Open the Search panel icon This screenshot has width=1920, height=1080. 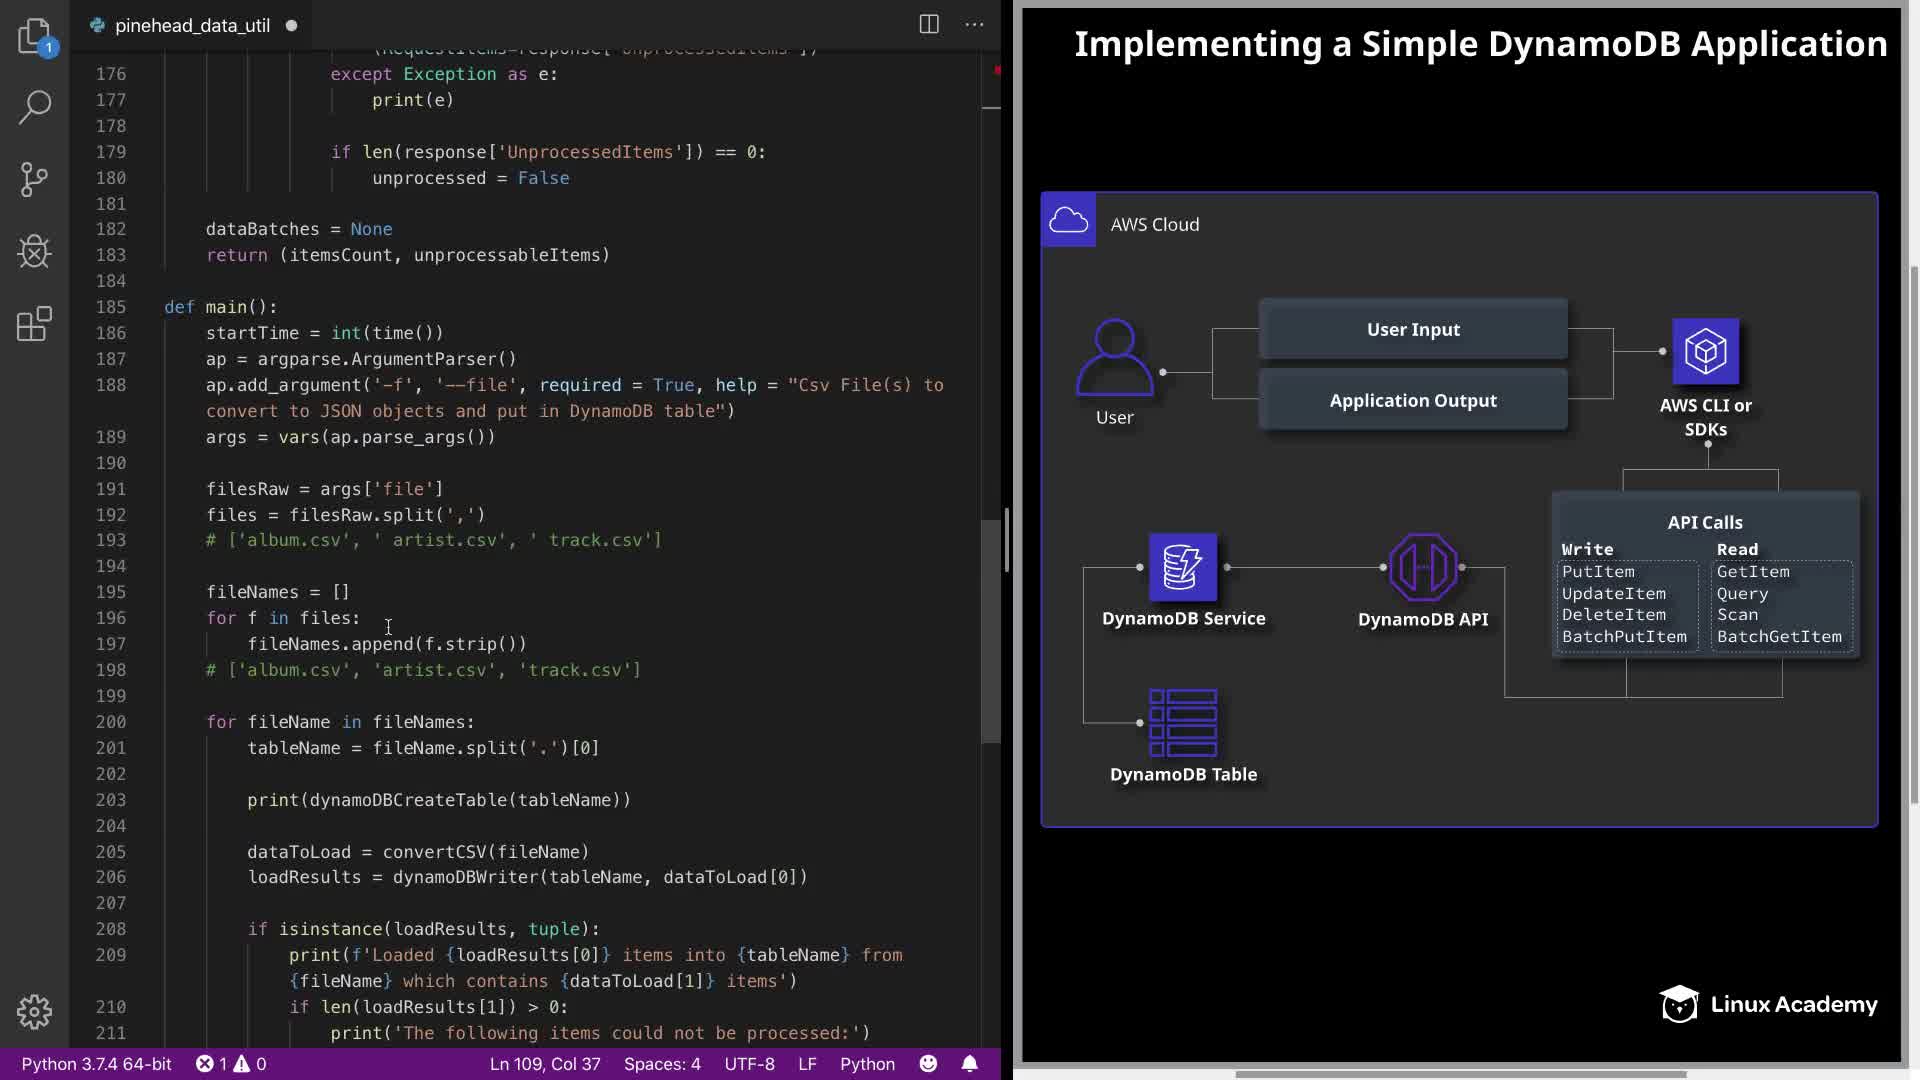click(34, 107)
